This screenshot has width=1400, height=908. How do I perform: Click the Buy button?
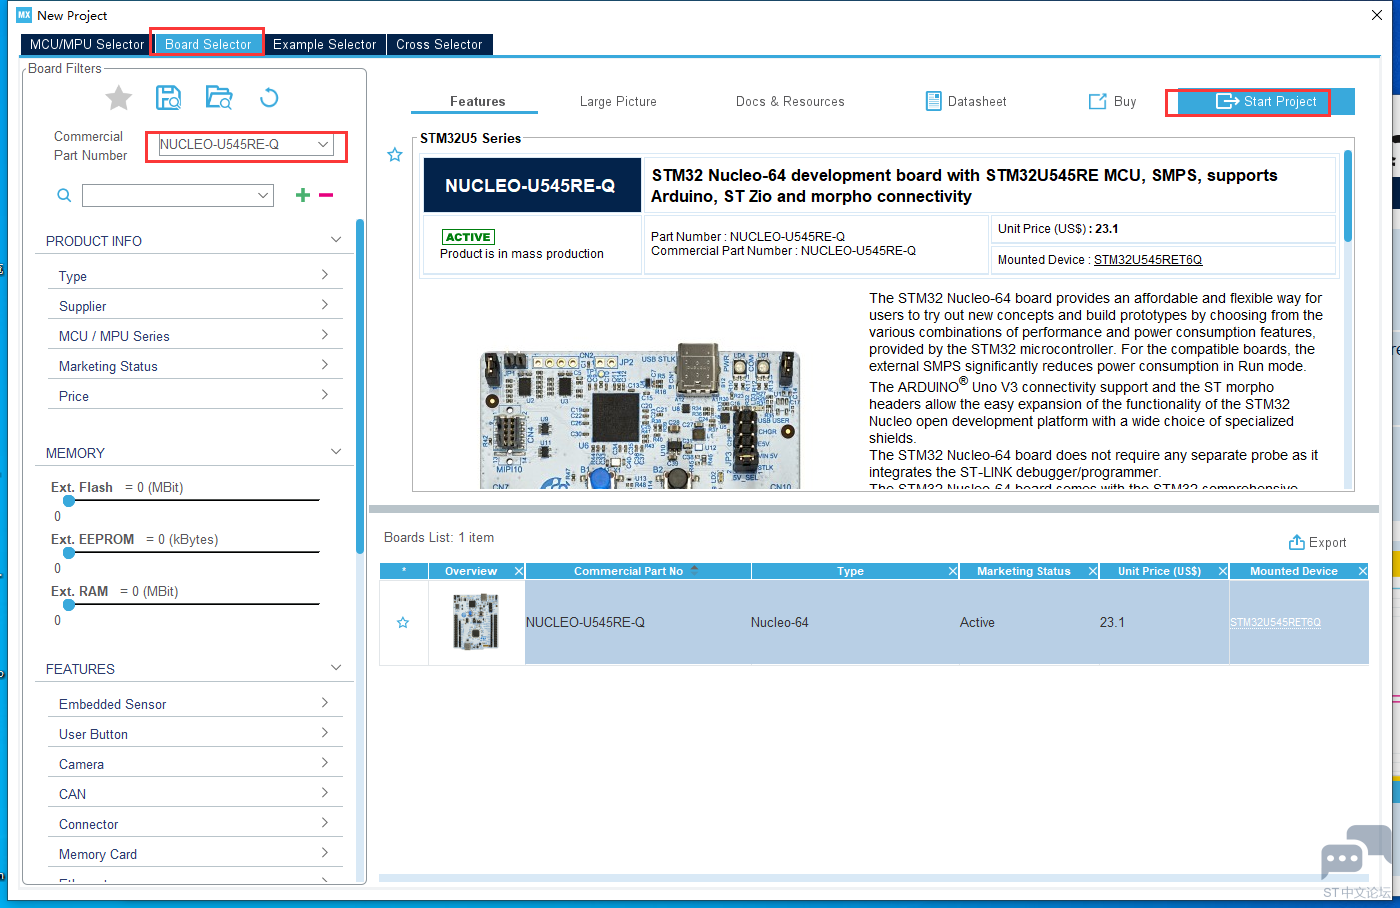(x=1112, y=101)
